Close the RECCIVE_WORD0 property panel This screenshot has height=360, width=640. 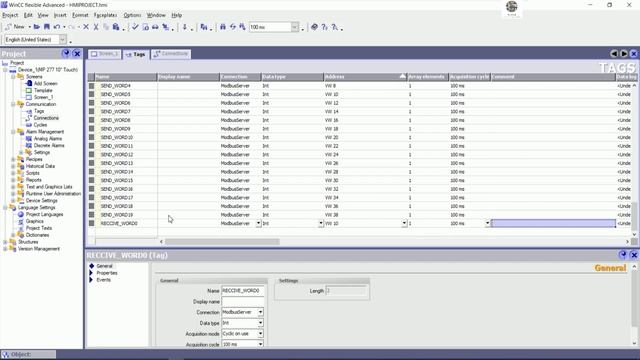(634, 255)
